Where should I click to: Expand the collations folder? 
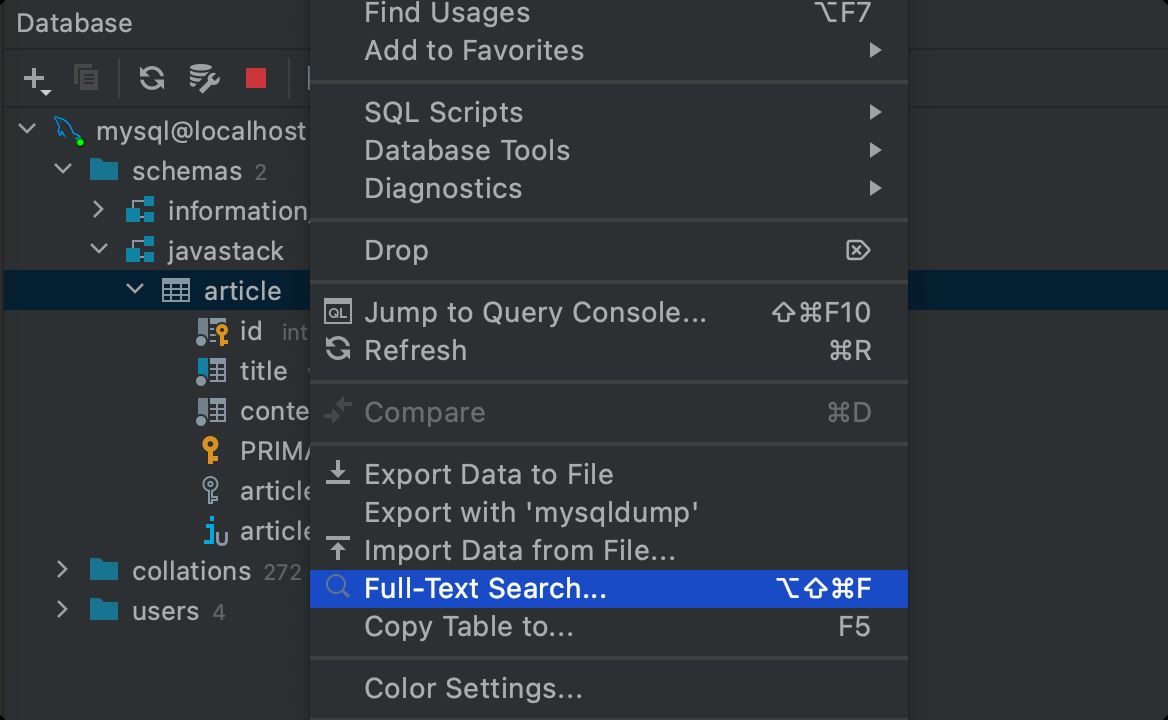click(x=62, y=570)
